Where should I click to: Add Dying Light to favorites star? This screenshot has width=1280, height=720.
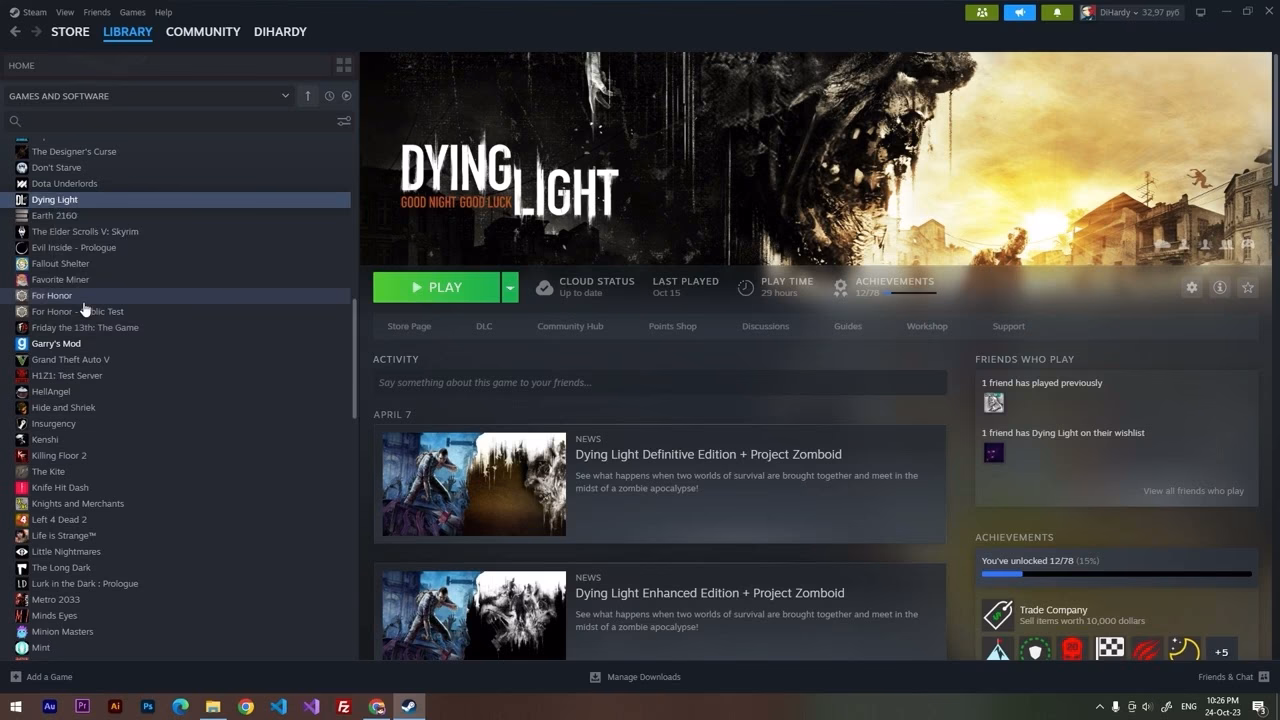pyautogui.click(x=1248, y=287)
